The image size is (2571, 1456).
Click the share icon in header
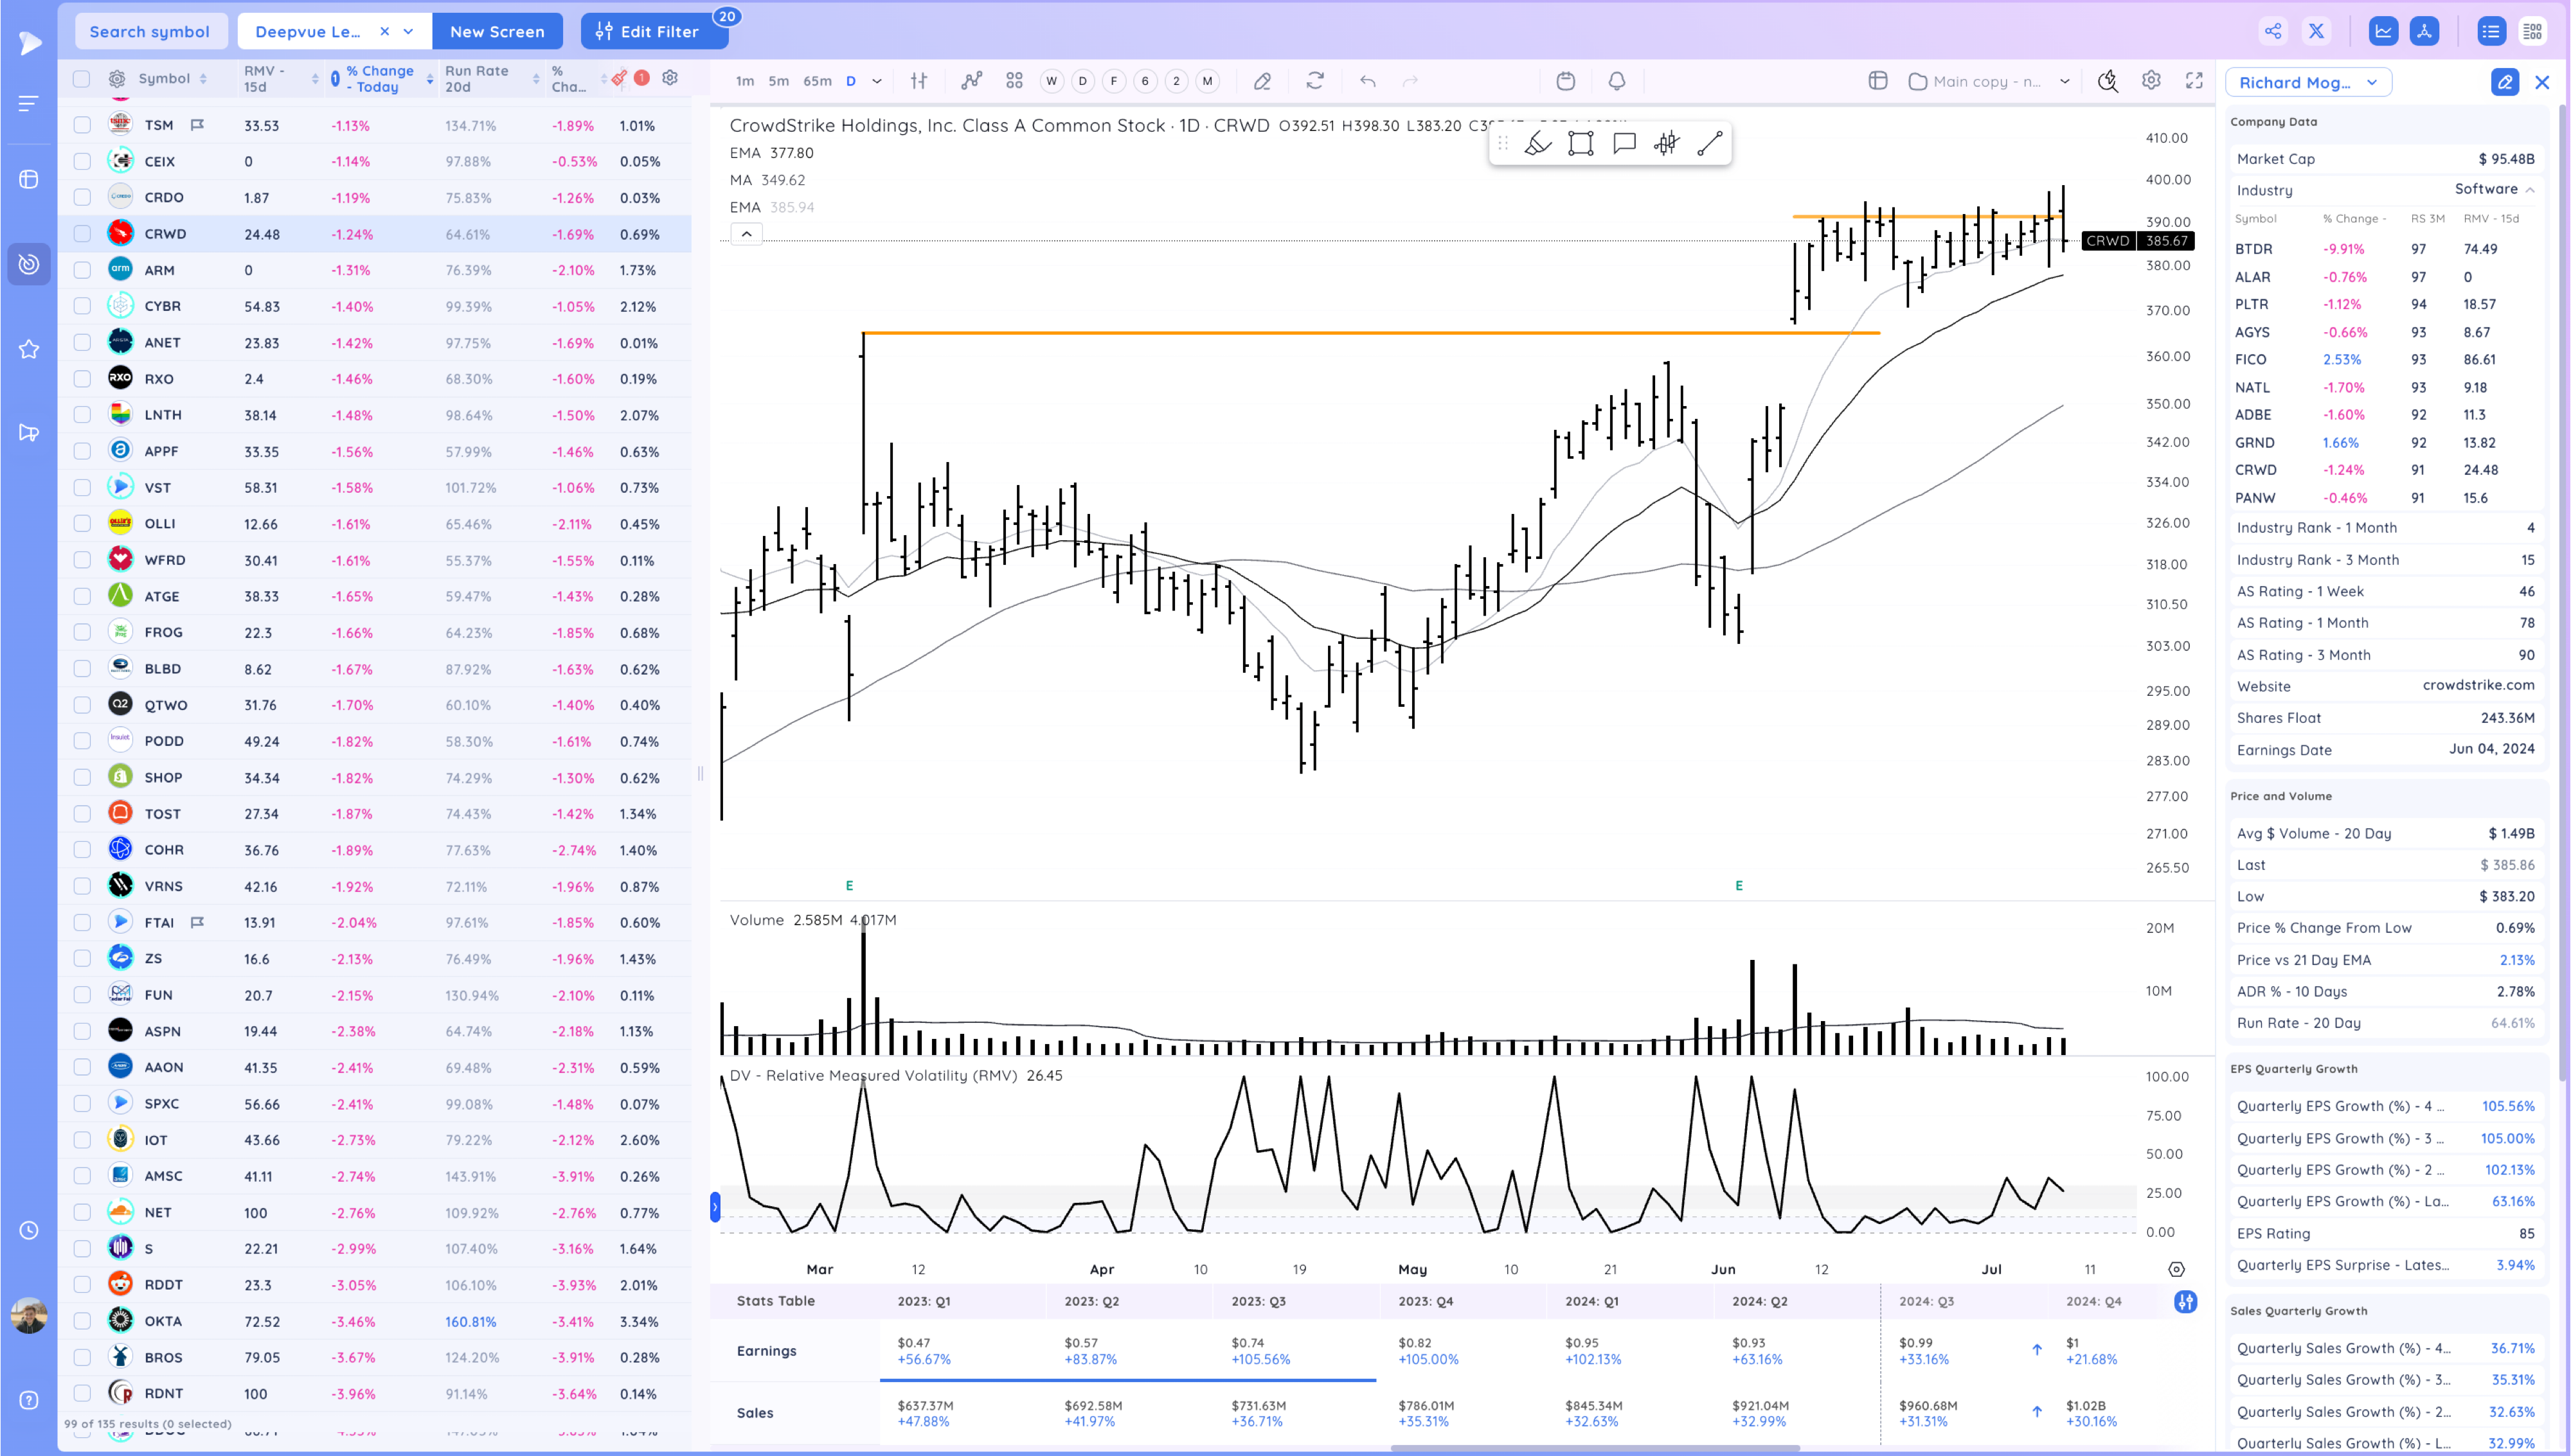click(x=2273, y=31)
